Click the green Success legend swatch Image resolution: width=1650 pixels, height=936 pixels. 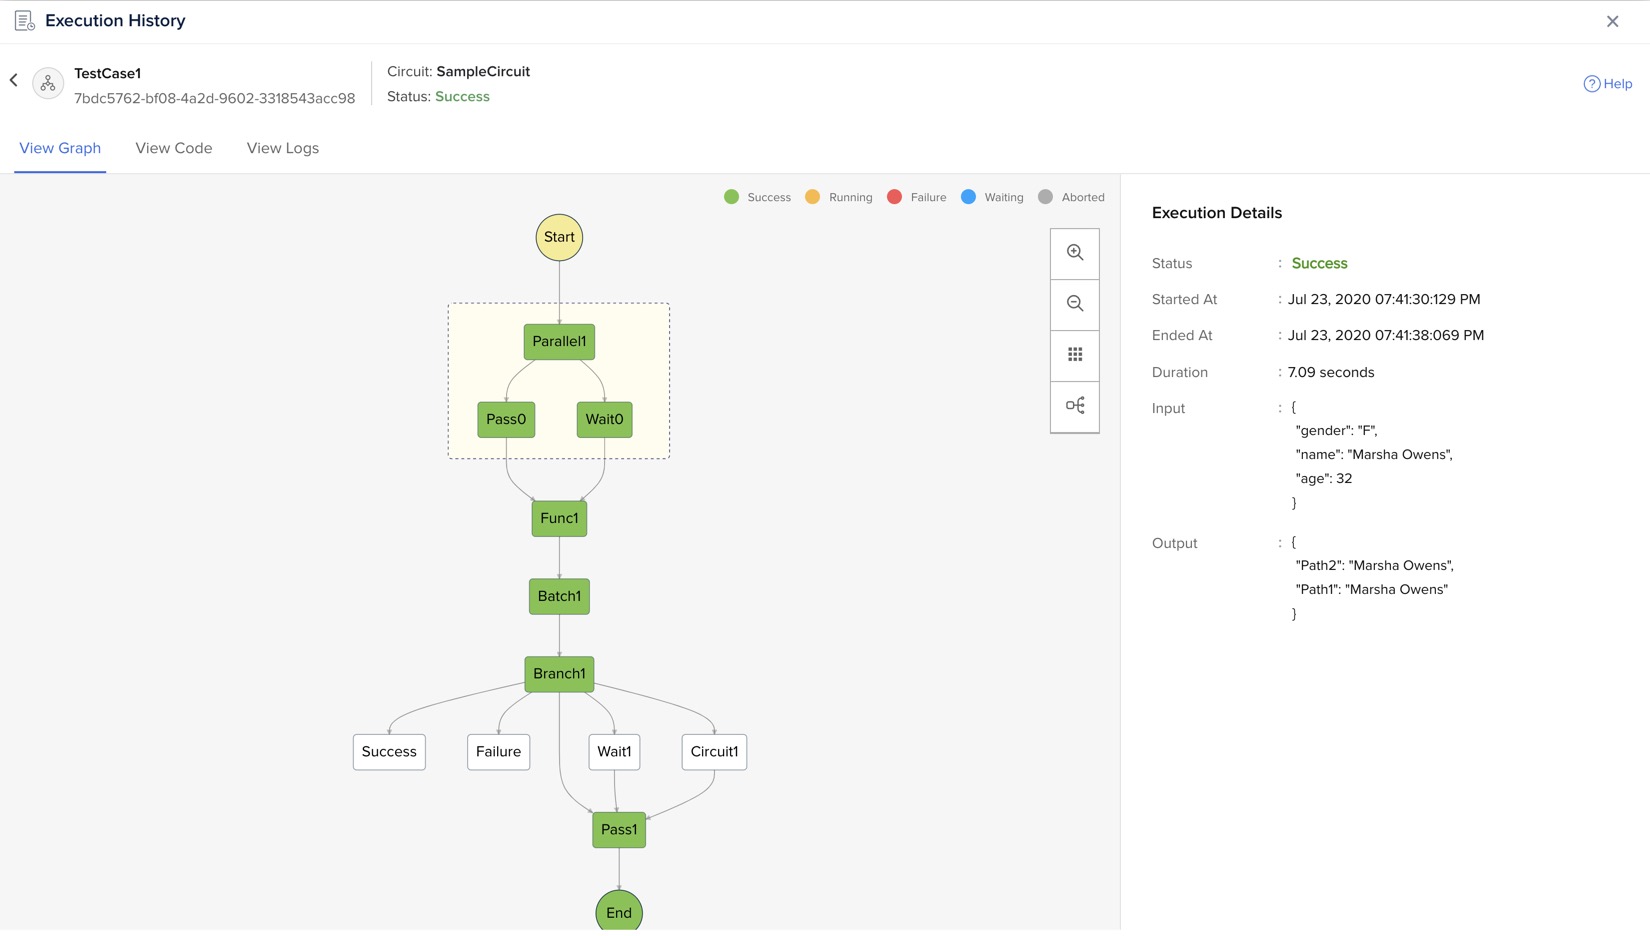tap(732, 197)
